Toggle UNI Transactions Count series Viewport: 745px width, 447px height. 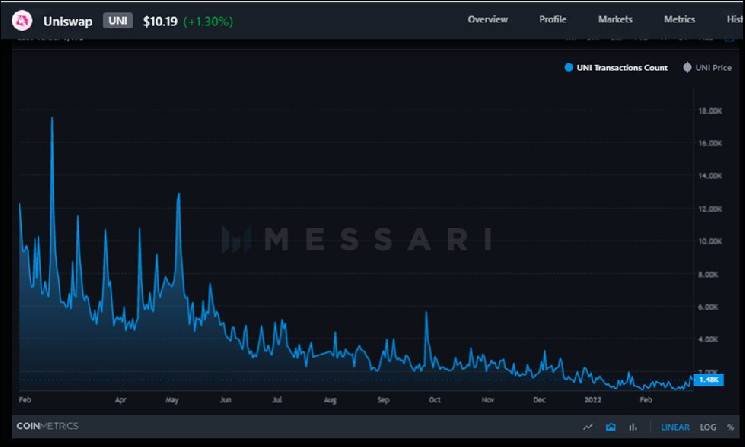click(x=616, y=68)
